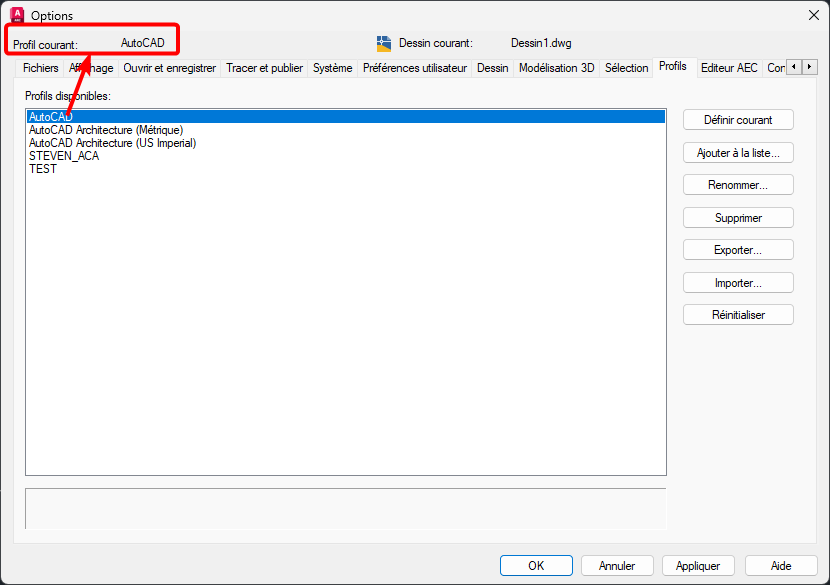This screenshot has width=830, height=585.
Task: Click the drawing file icon beside Dessin courant
Action: 384,43
